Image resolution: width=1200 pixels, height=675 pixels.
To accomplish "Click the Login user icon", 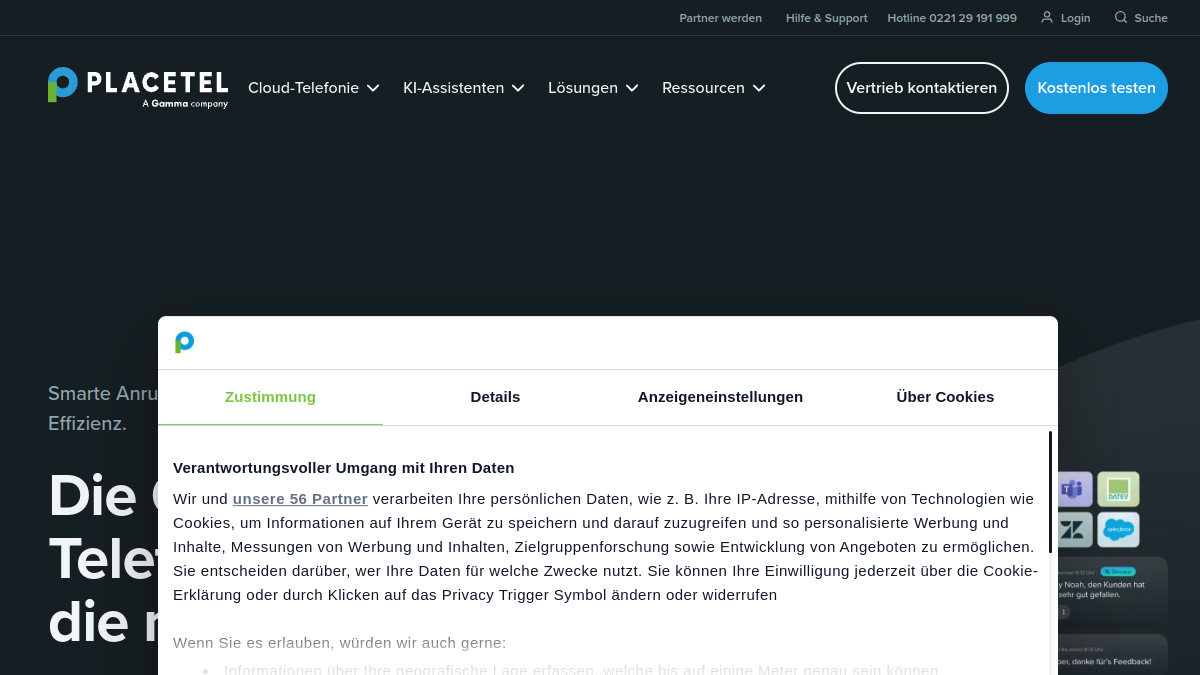I will click(x=1047, y=17).
